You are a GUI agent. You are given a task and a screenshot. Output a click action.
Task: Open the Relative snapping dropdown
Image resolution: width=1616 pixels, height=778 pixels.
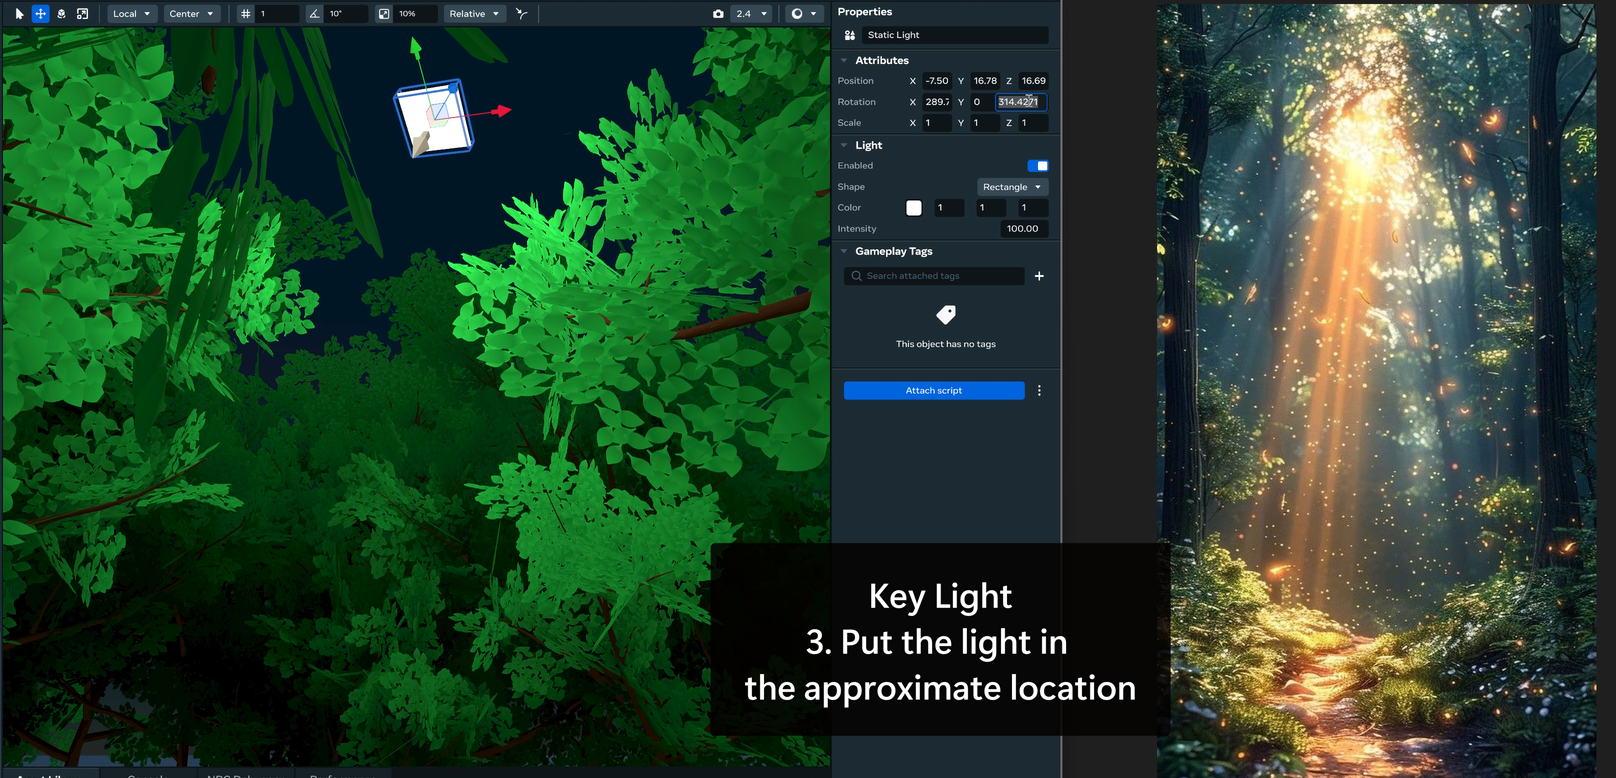[x=474, y=14]
